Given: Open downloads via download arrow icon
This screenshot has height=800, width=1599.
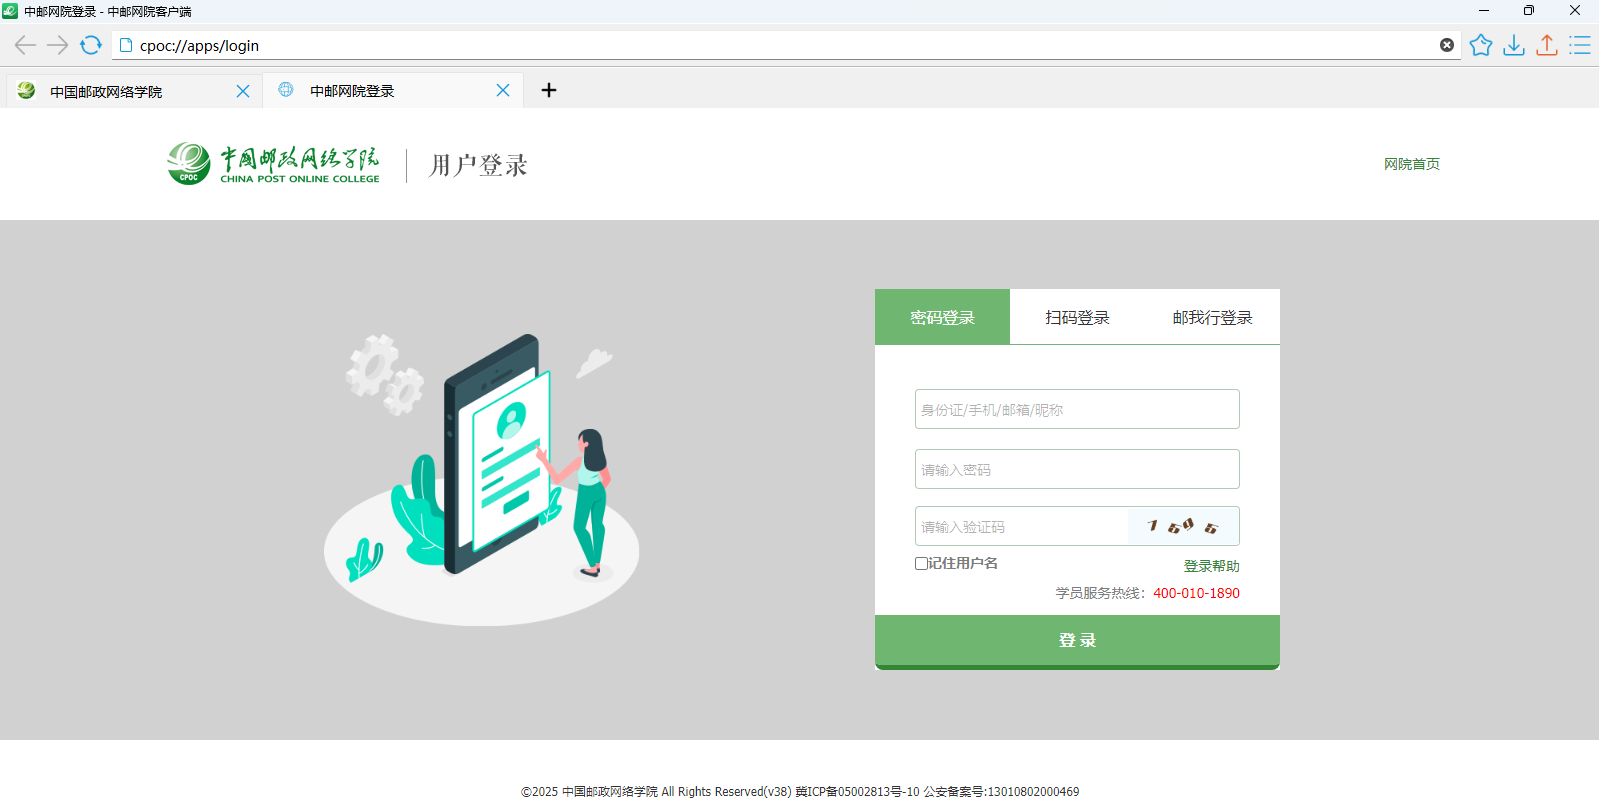Looking at the screenshot, I should click(x=1514, y=45).
